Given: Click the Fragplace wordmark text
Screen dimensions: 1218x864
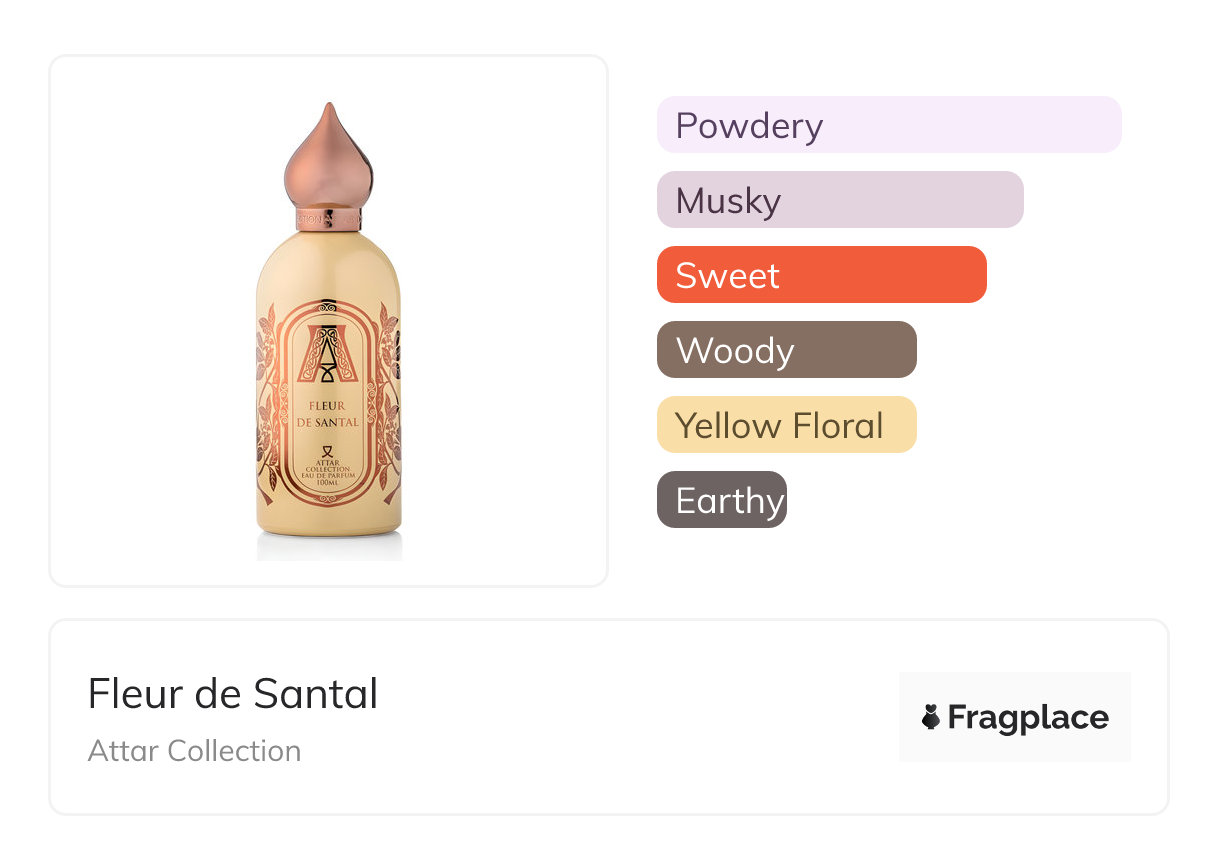Looking at the screenshot, I should click(x=1028, y=717).
